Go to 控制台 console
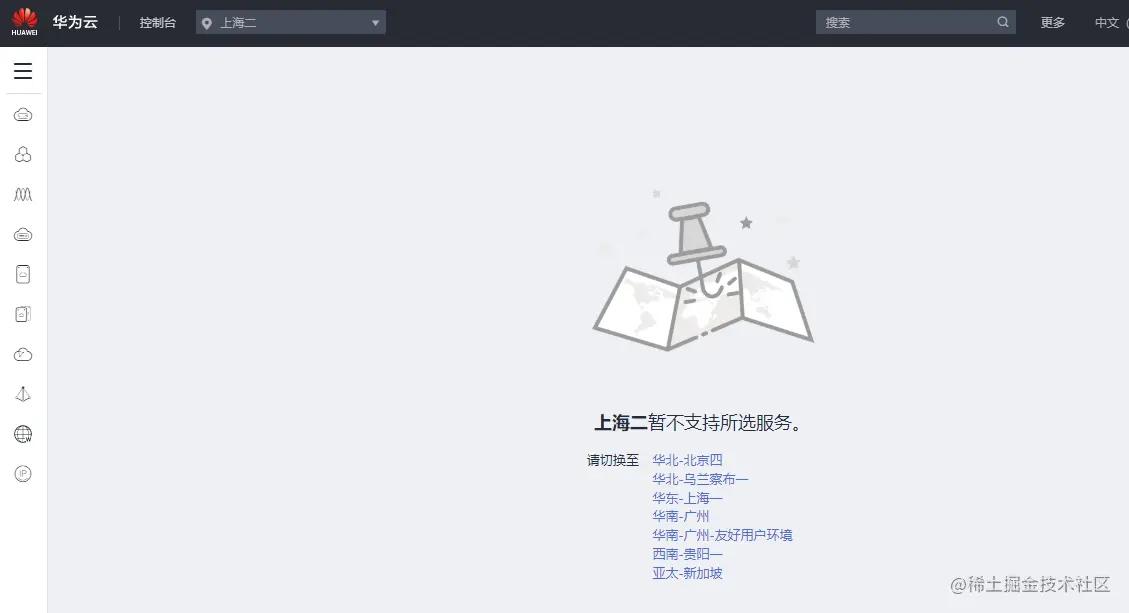Screen dimensions: 1129x613 (158, 23)
